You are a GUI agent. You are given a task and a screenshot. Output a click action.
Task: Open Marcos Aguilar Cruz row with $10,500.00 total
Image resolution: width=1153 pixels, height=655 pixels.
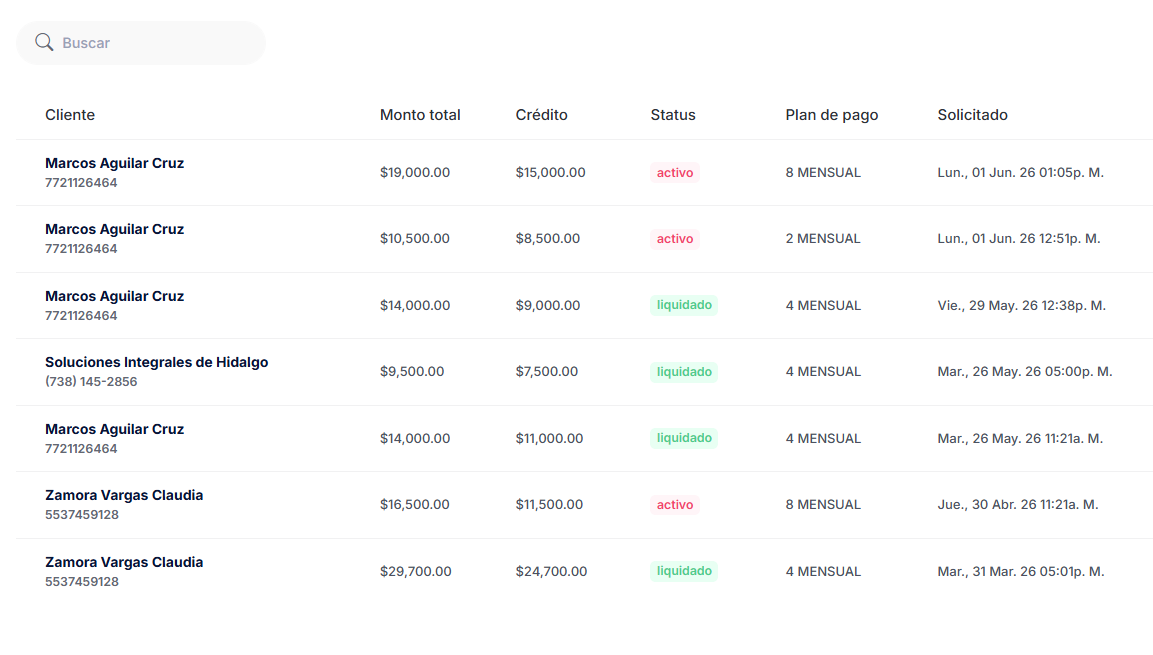pyautogui.click(x=585, y=239)
